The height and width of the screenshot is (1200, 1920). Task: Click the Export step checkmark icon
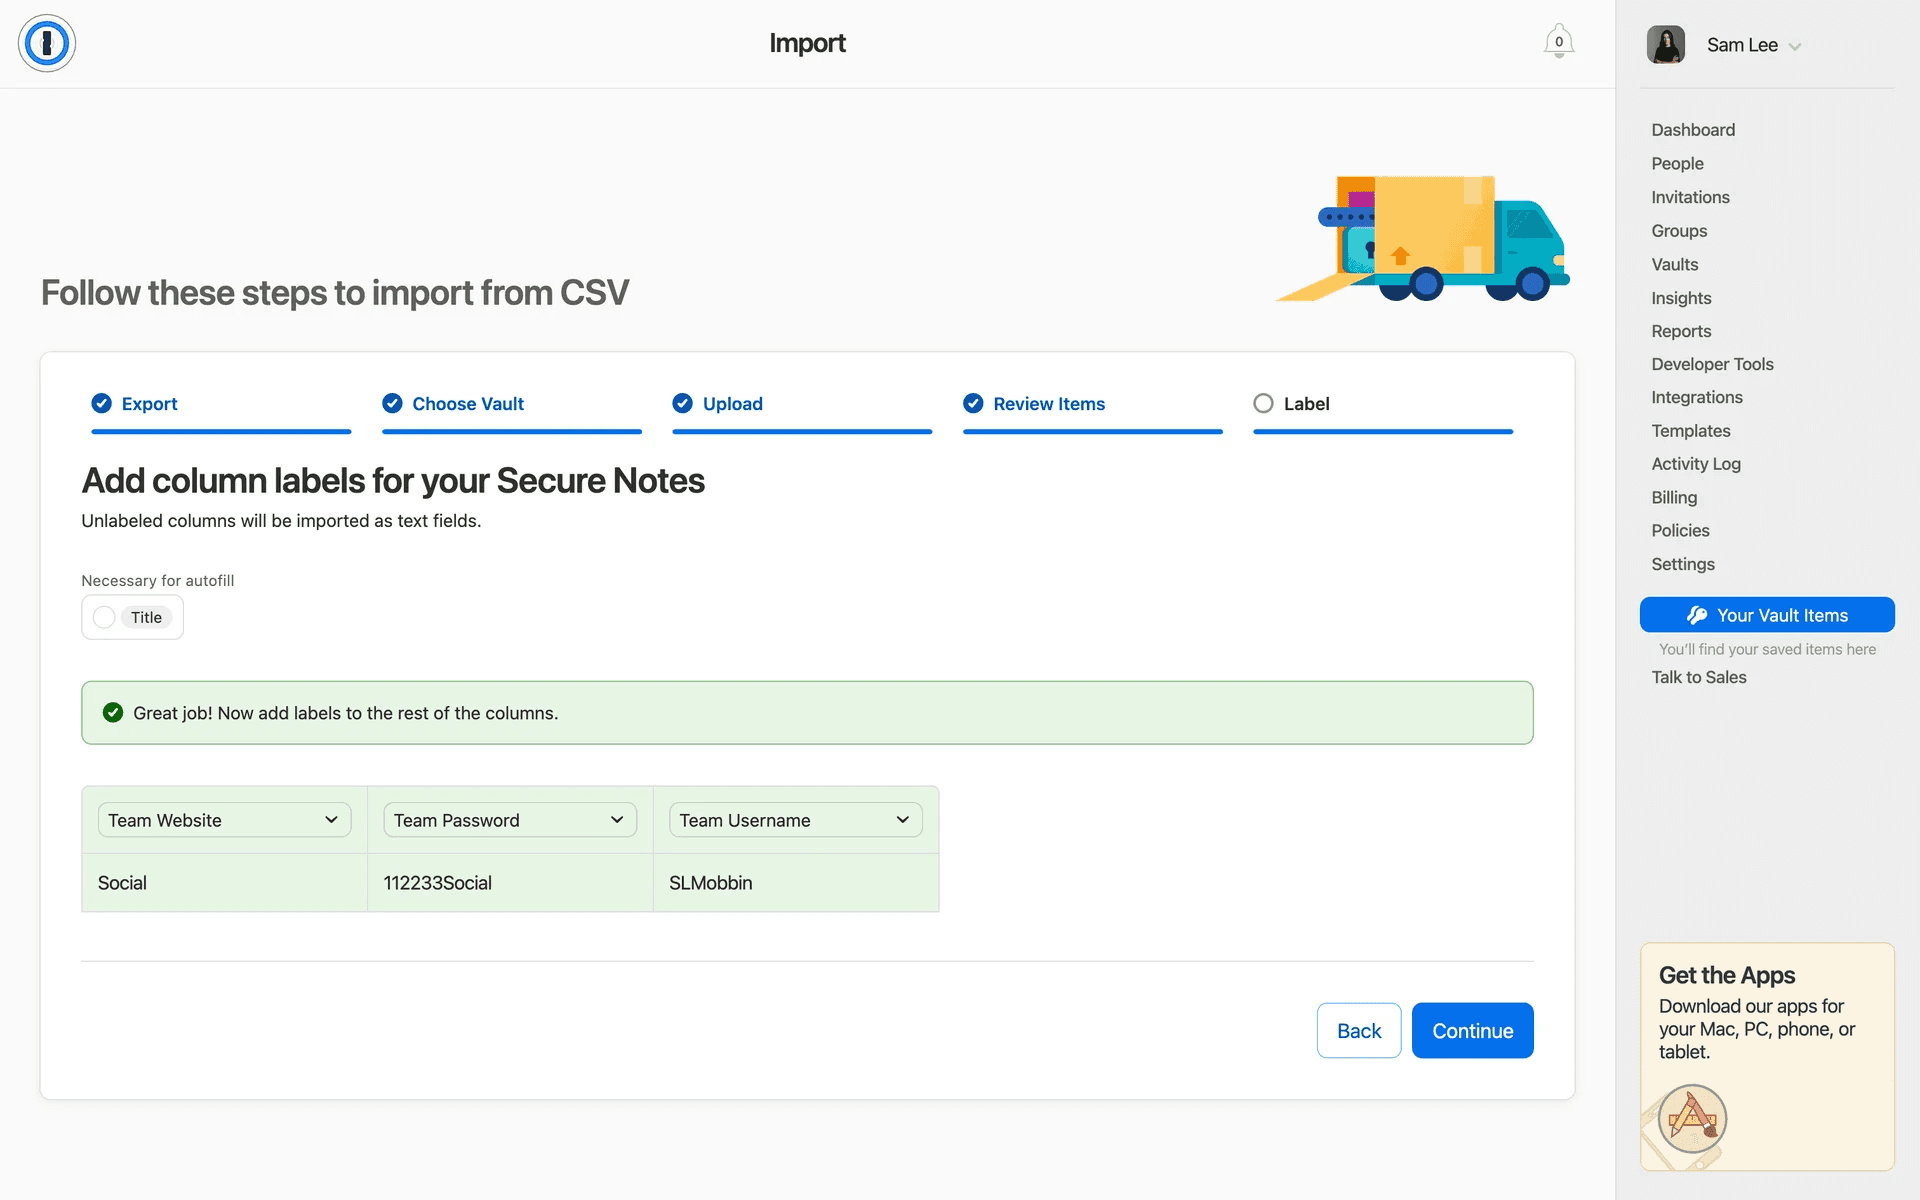pyautogui.click(x=102, y=403)
